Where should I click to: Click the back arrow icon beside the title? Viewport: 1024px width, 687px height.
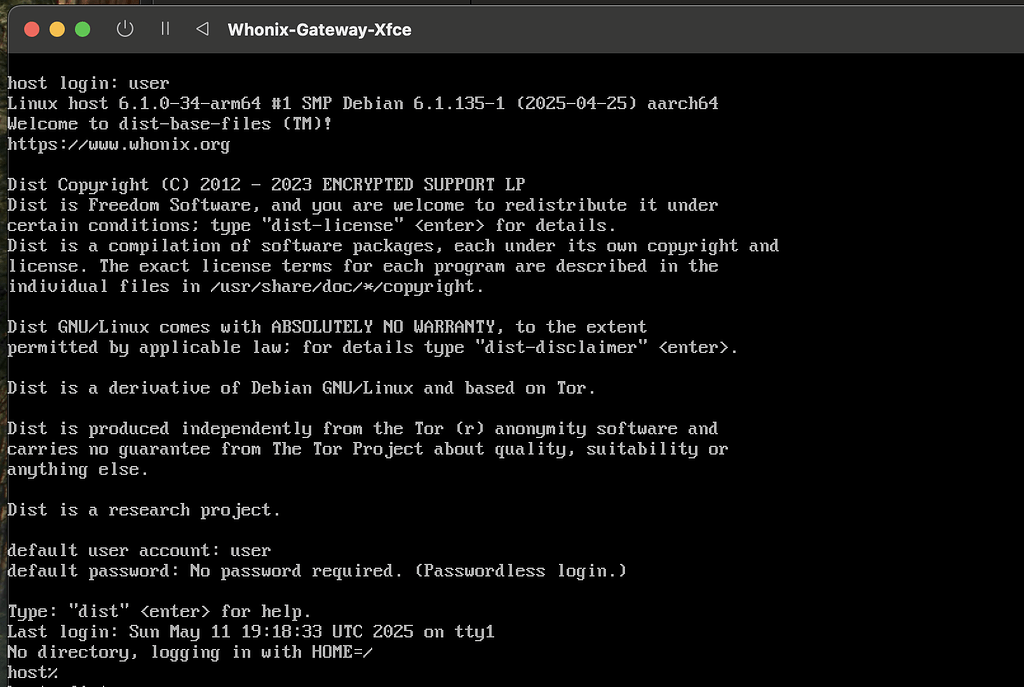[x=201, y=29]
